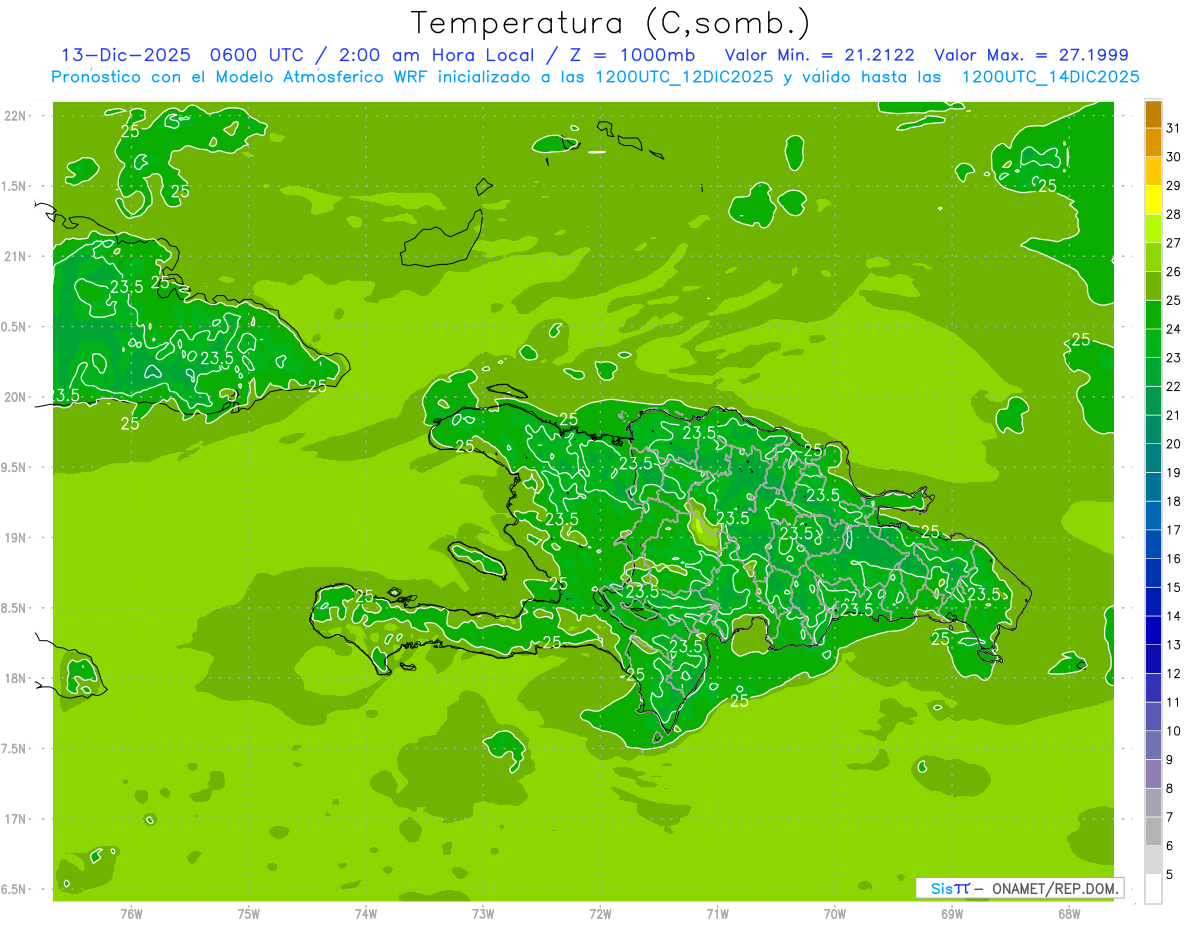1200x927 pixels.
Task: Click "2:00 am Hora Local" text
Action: [436, 55]
